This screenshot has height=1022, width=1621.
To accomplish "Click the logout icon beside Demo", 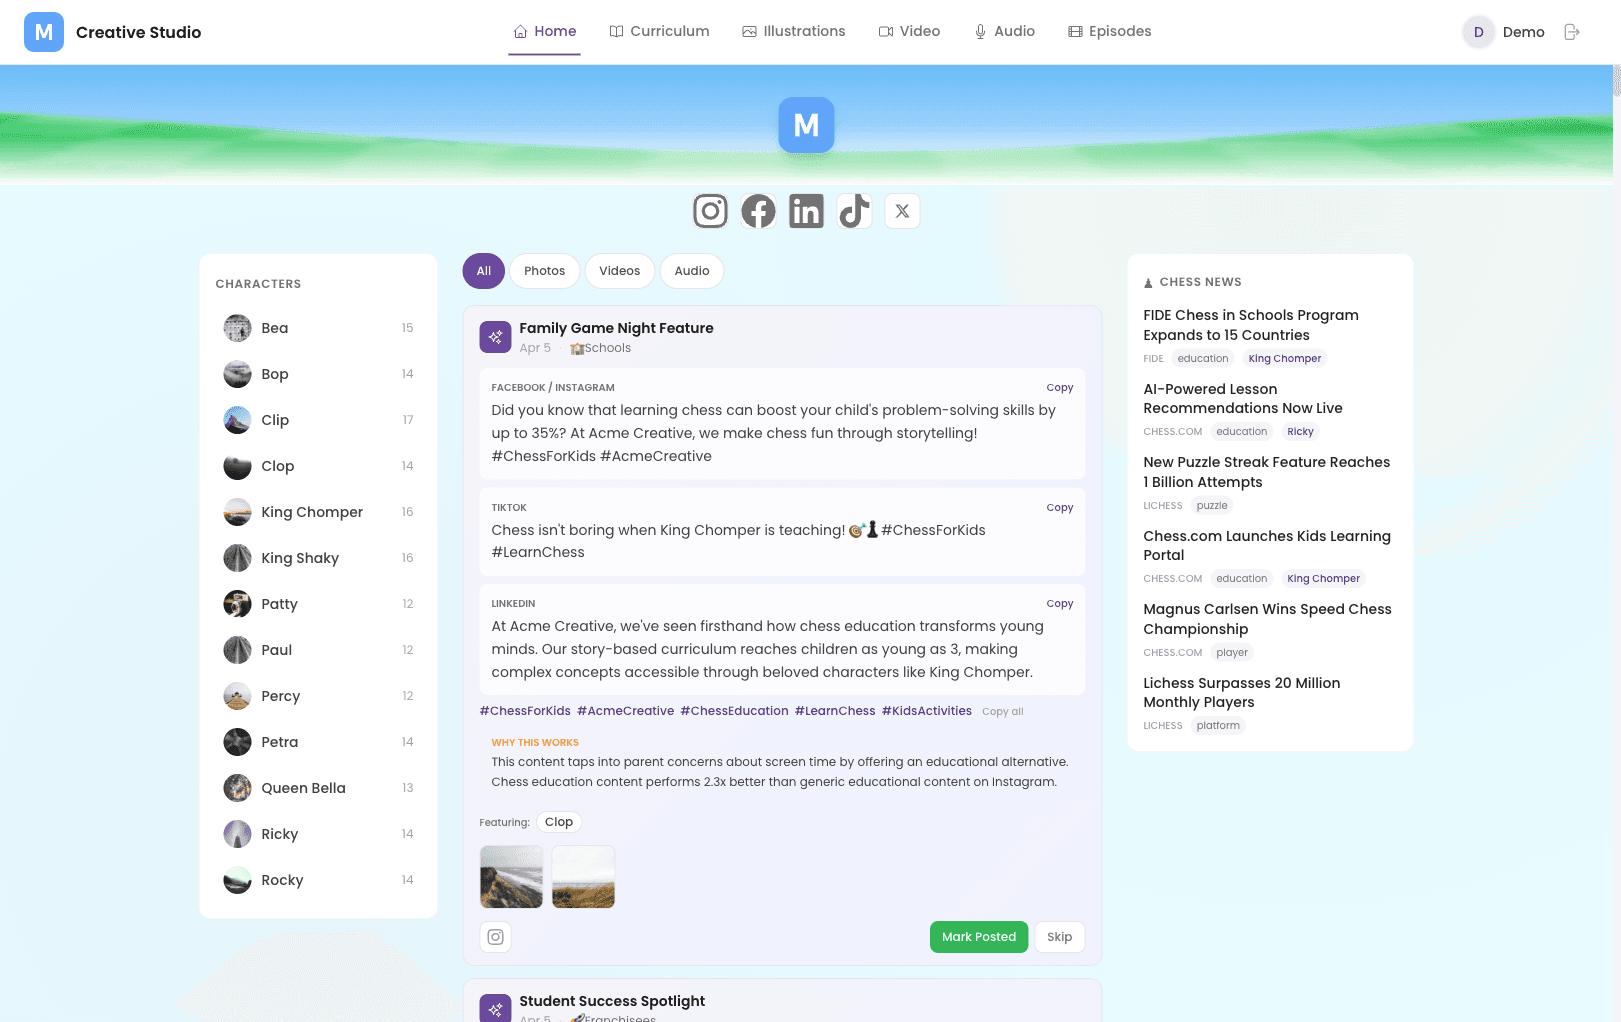I will click(1572, 32).
